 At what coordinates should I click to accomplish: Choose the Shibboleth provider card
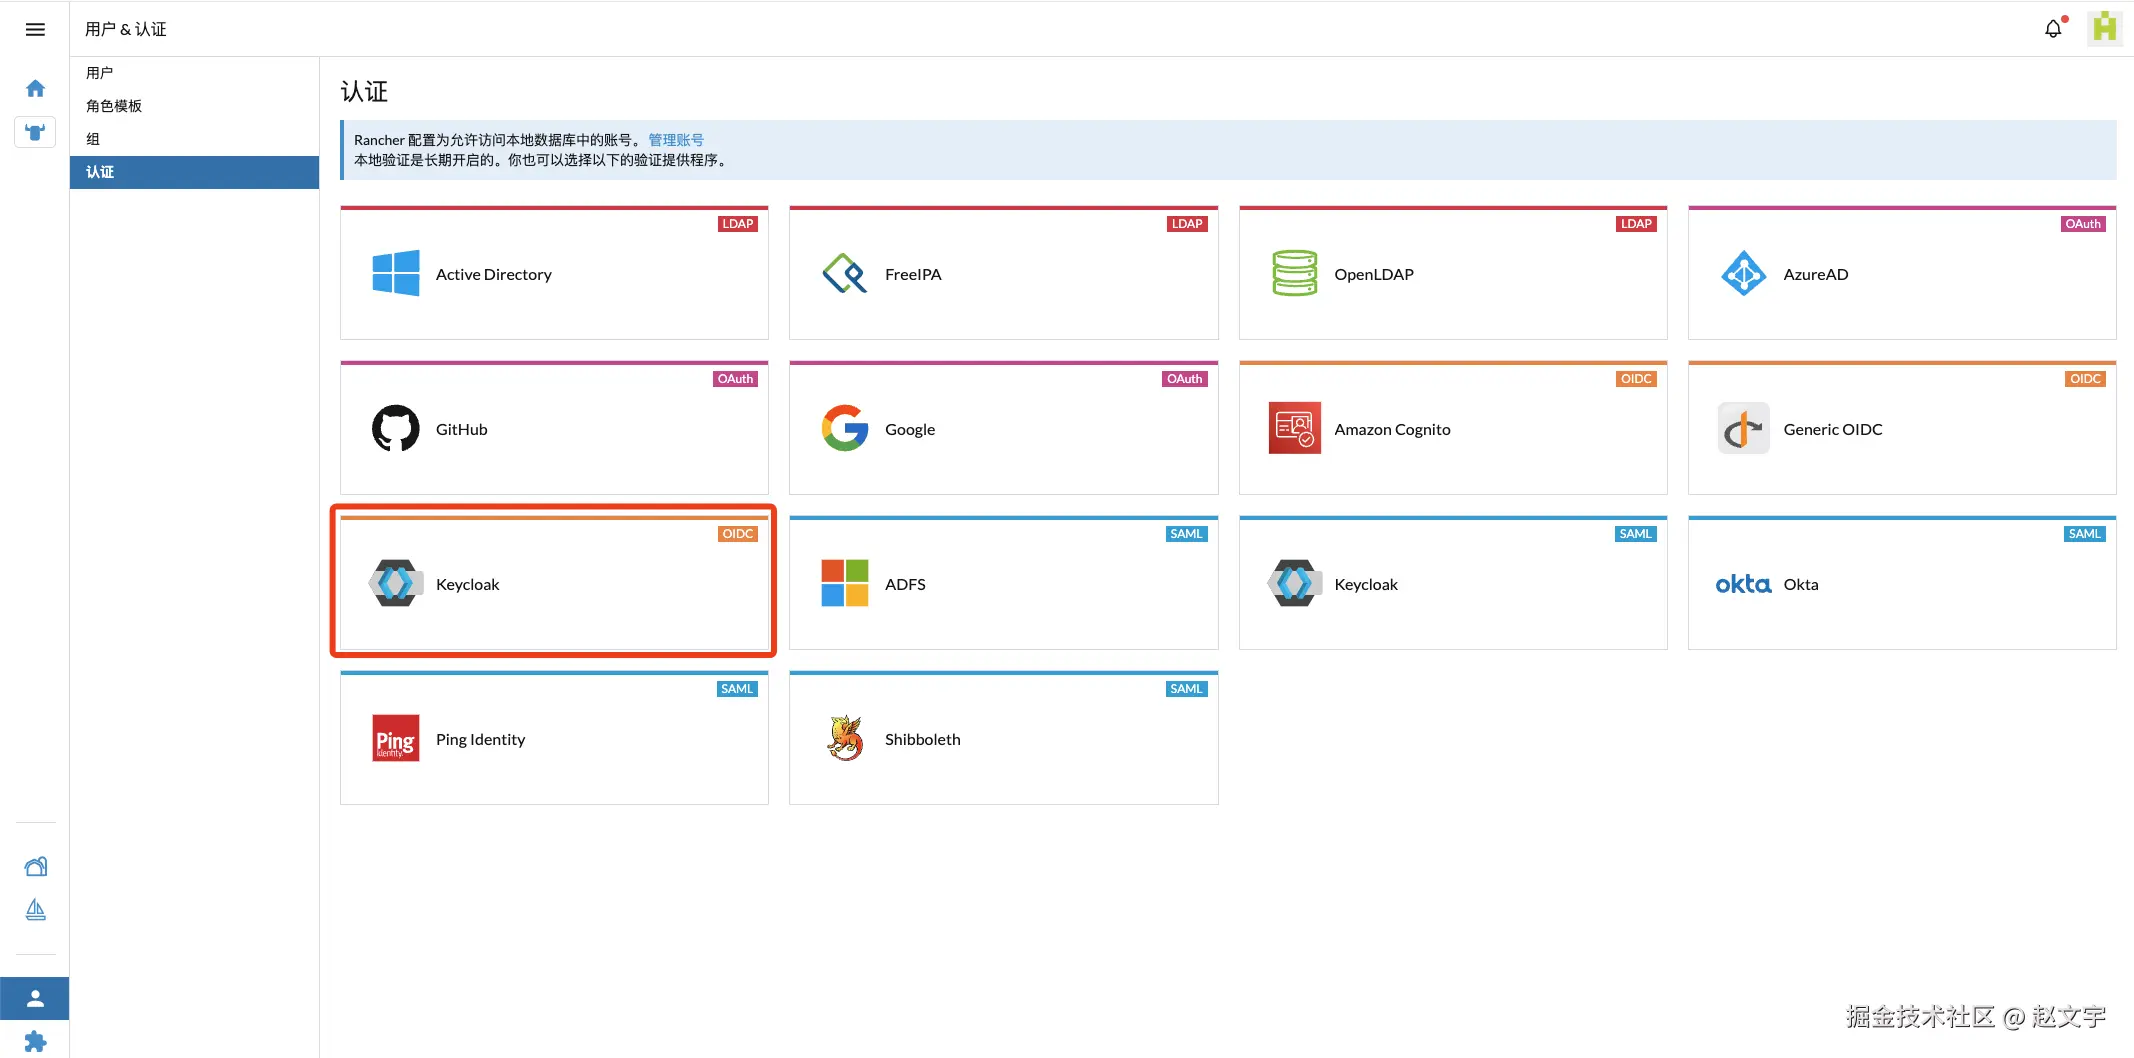pyautogui.click(x=1003, y=738)
